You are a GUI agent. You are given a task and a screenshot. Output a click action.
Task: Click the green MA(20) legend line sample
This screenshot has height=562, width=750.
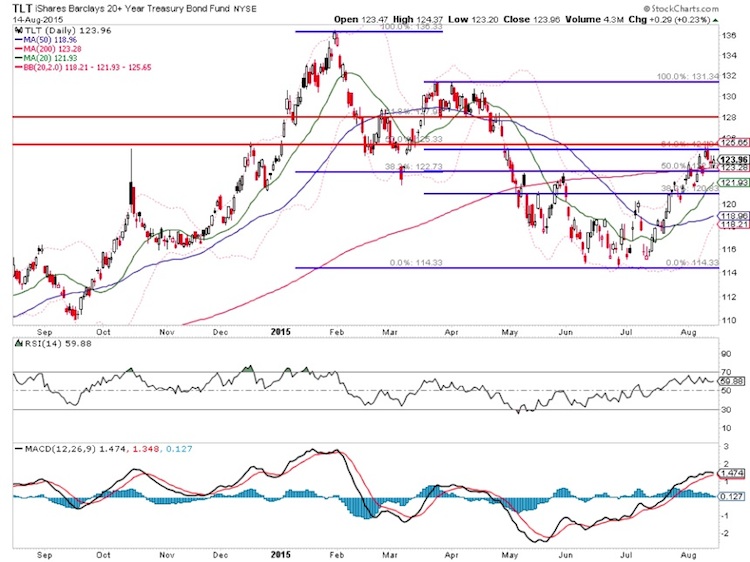click(19, 58)
